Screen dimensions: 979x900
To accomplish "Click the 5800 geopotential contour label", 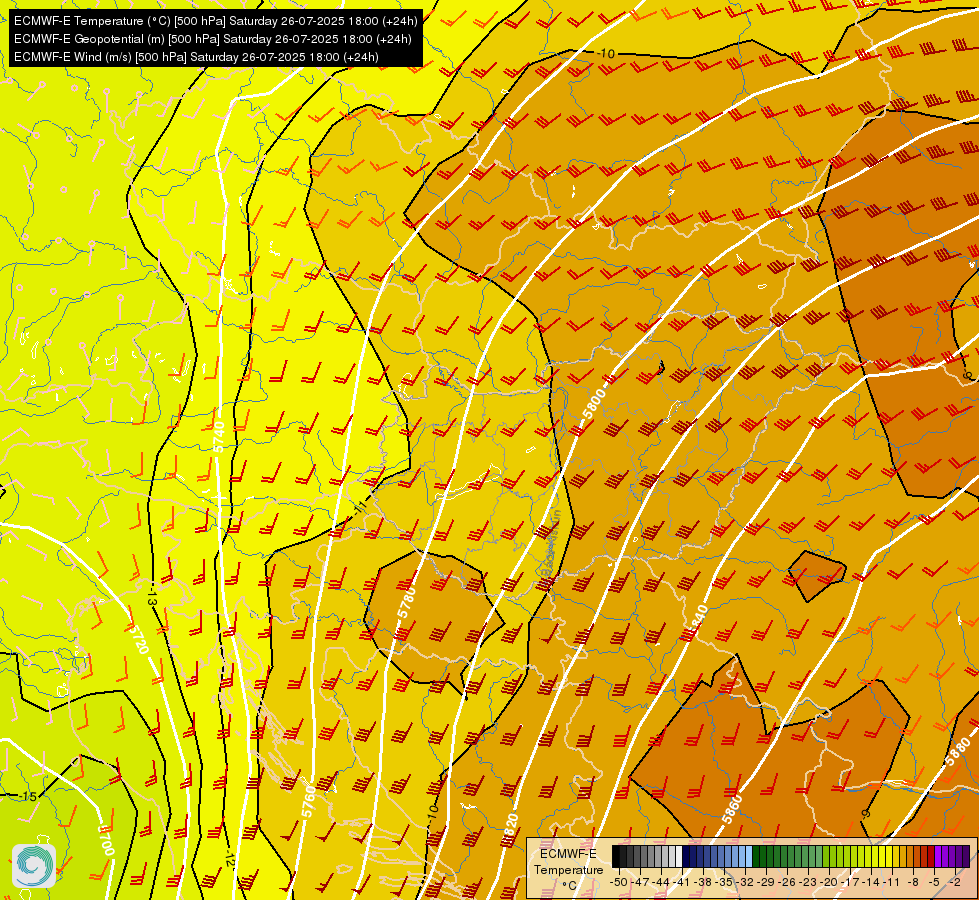I will click(x=593, y=404).
